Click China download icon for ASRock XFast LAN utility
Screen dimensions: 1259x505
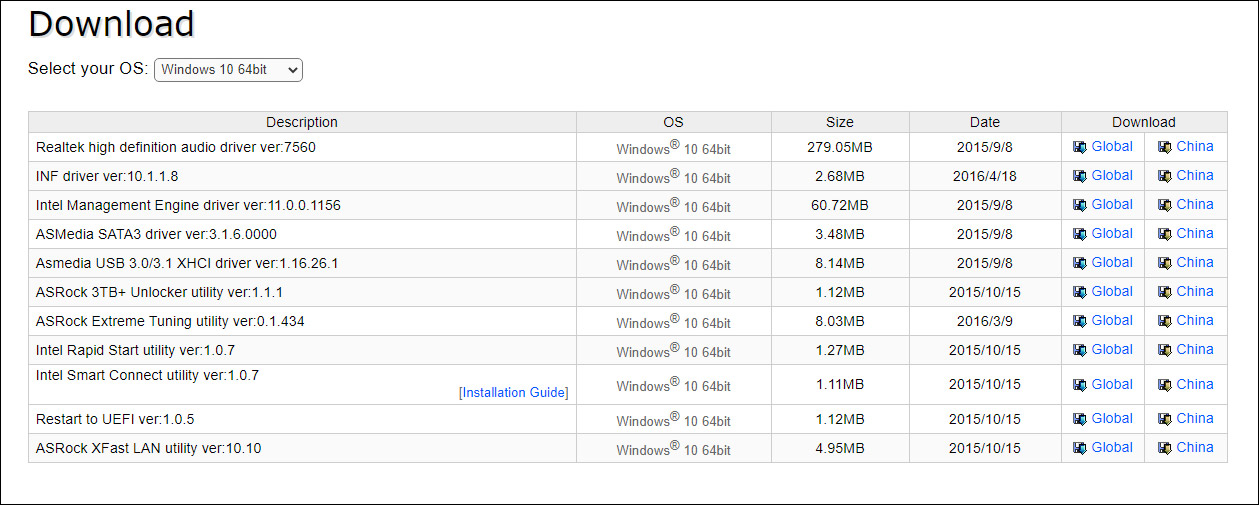(1164, 448)
